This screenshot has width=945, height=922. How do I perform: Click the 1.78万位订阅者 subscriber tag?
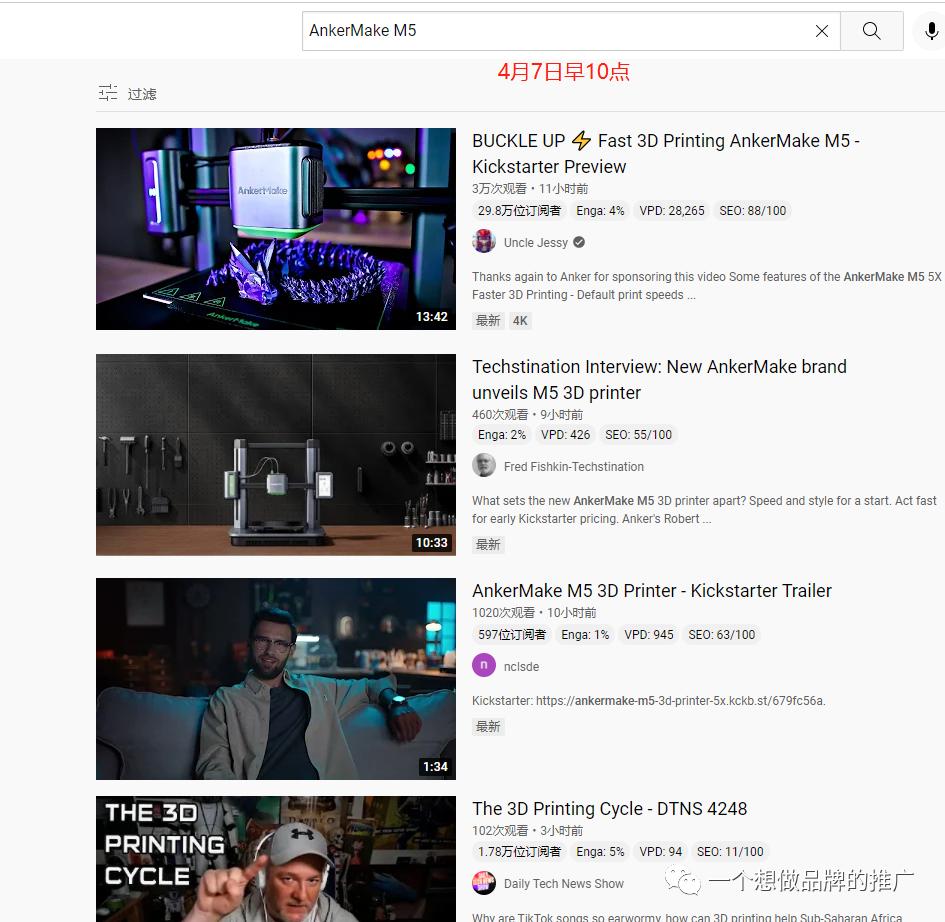tap(519, 851)
